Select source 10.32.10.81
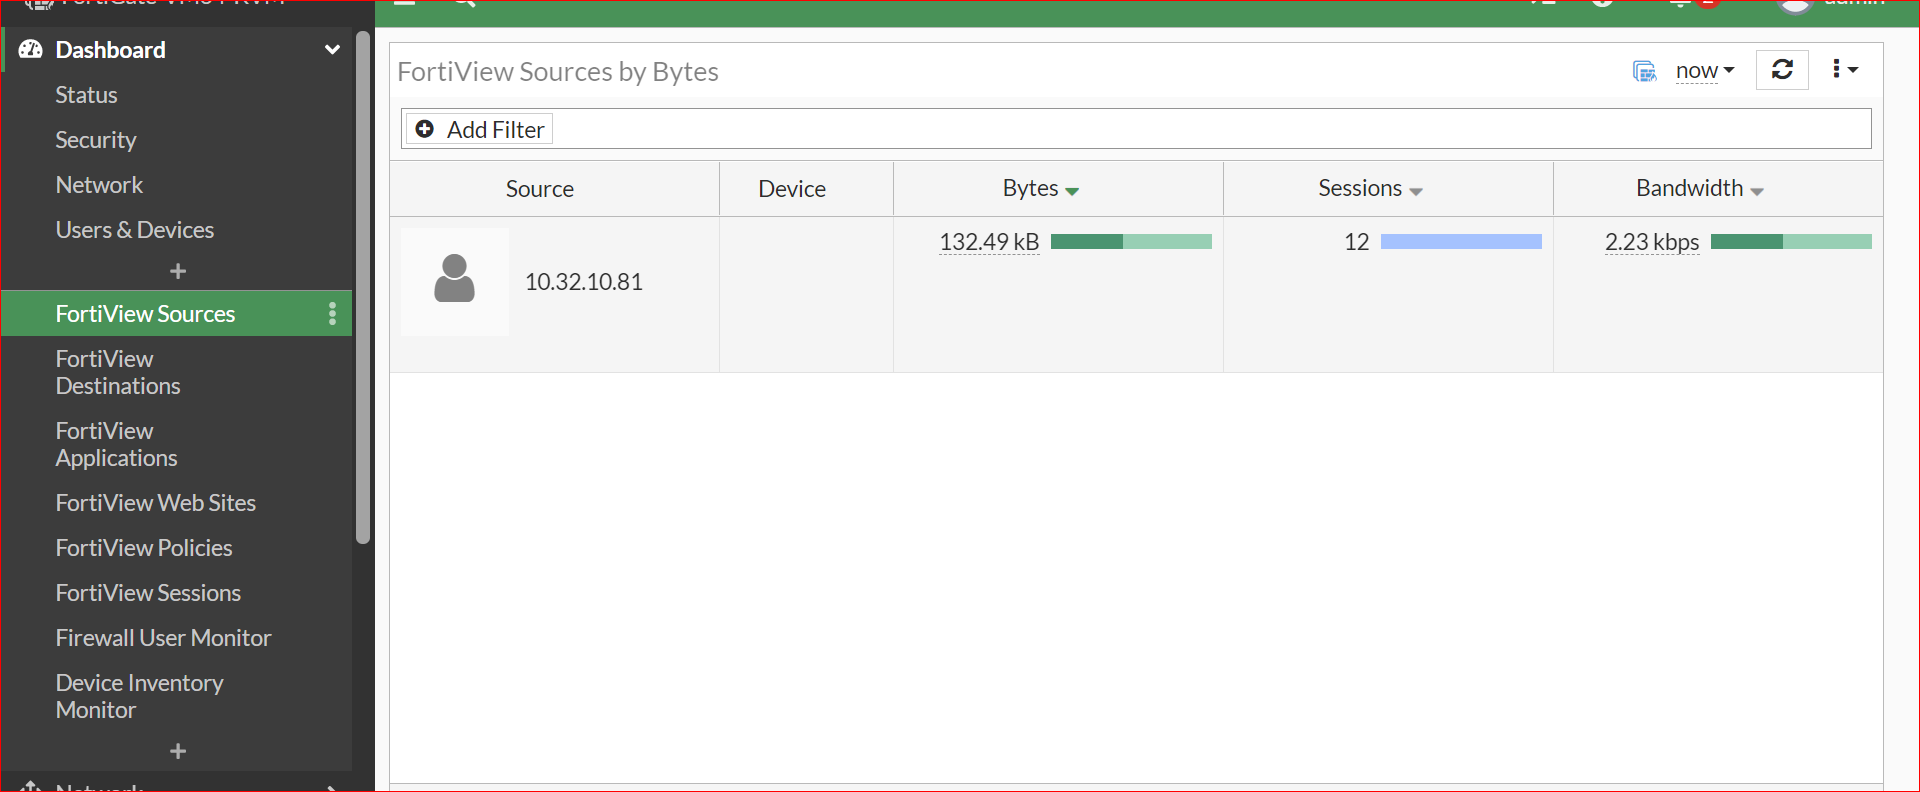The height and width of the screenshot is (792, 1920). click(x=584, y=282)
